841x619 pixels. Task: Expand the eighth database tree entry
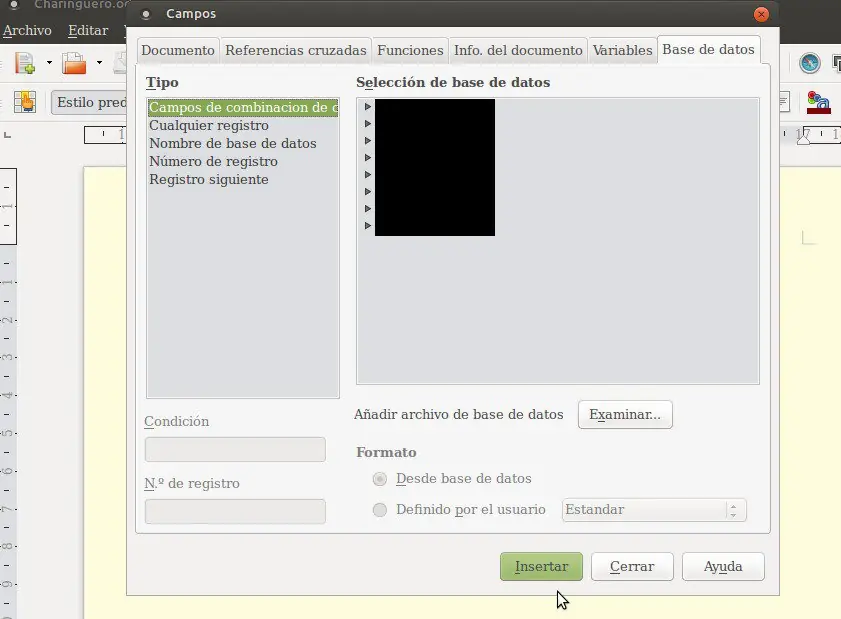(x=368, y=225)
